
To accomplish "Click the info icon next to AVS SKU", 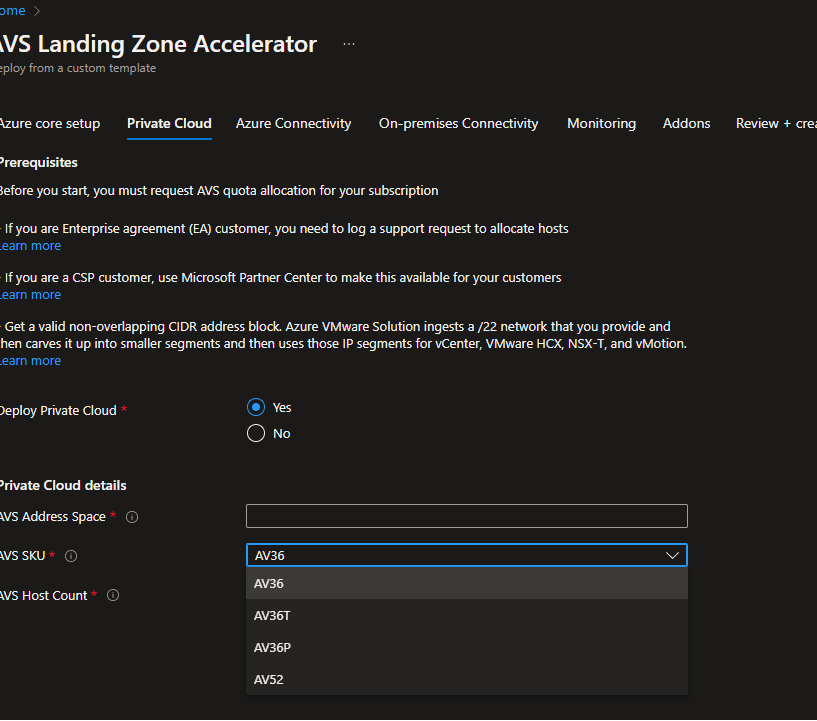I will (70, 555).
